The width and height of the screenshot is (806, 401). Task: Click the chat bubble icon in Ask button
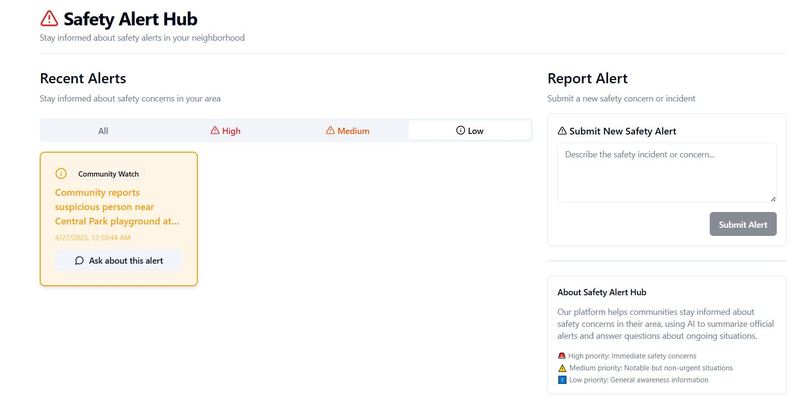[79, 261]
